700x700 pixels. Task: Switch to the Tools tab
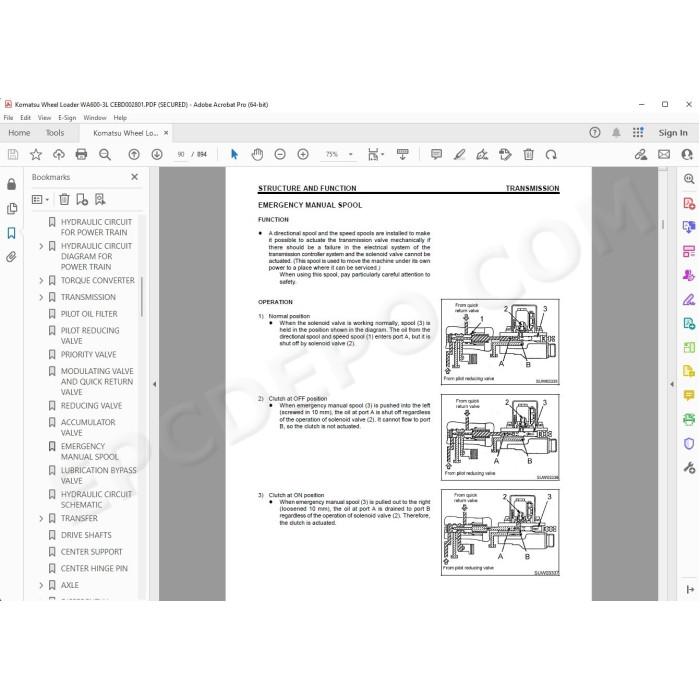tap(55, 133)
